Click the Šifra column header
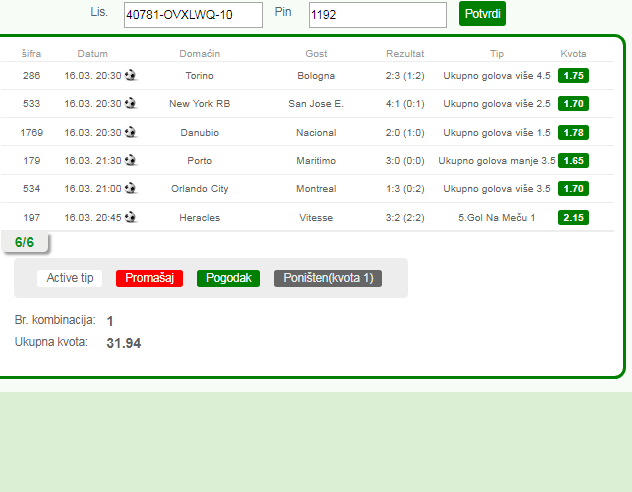Image resolution: width=632 pixels, height=492 pixels. 31,54
